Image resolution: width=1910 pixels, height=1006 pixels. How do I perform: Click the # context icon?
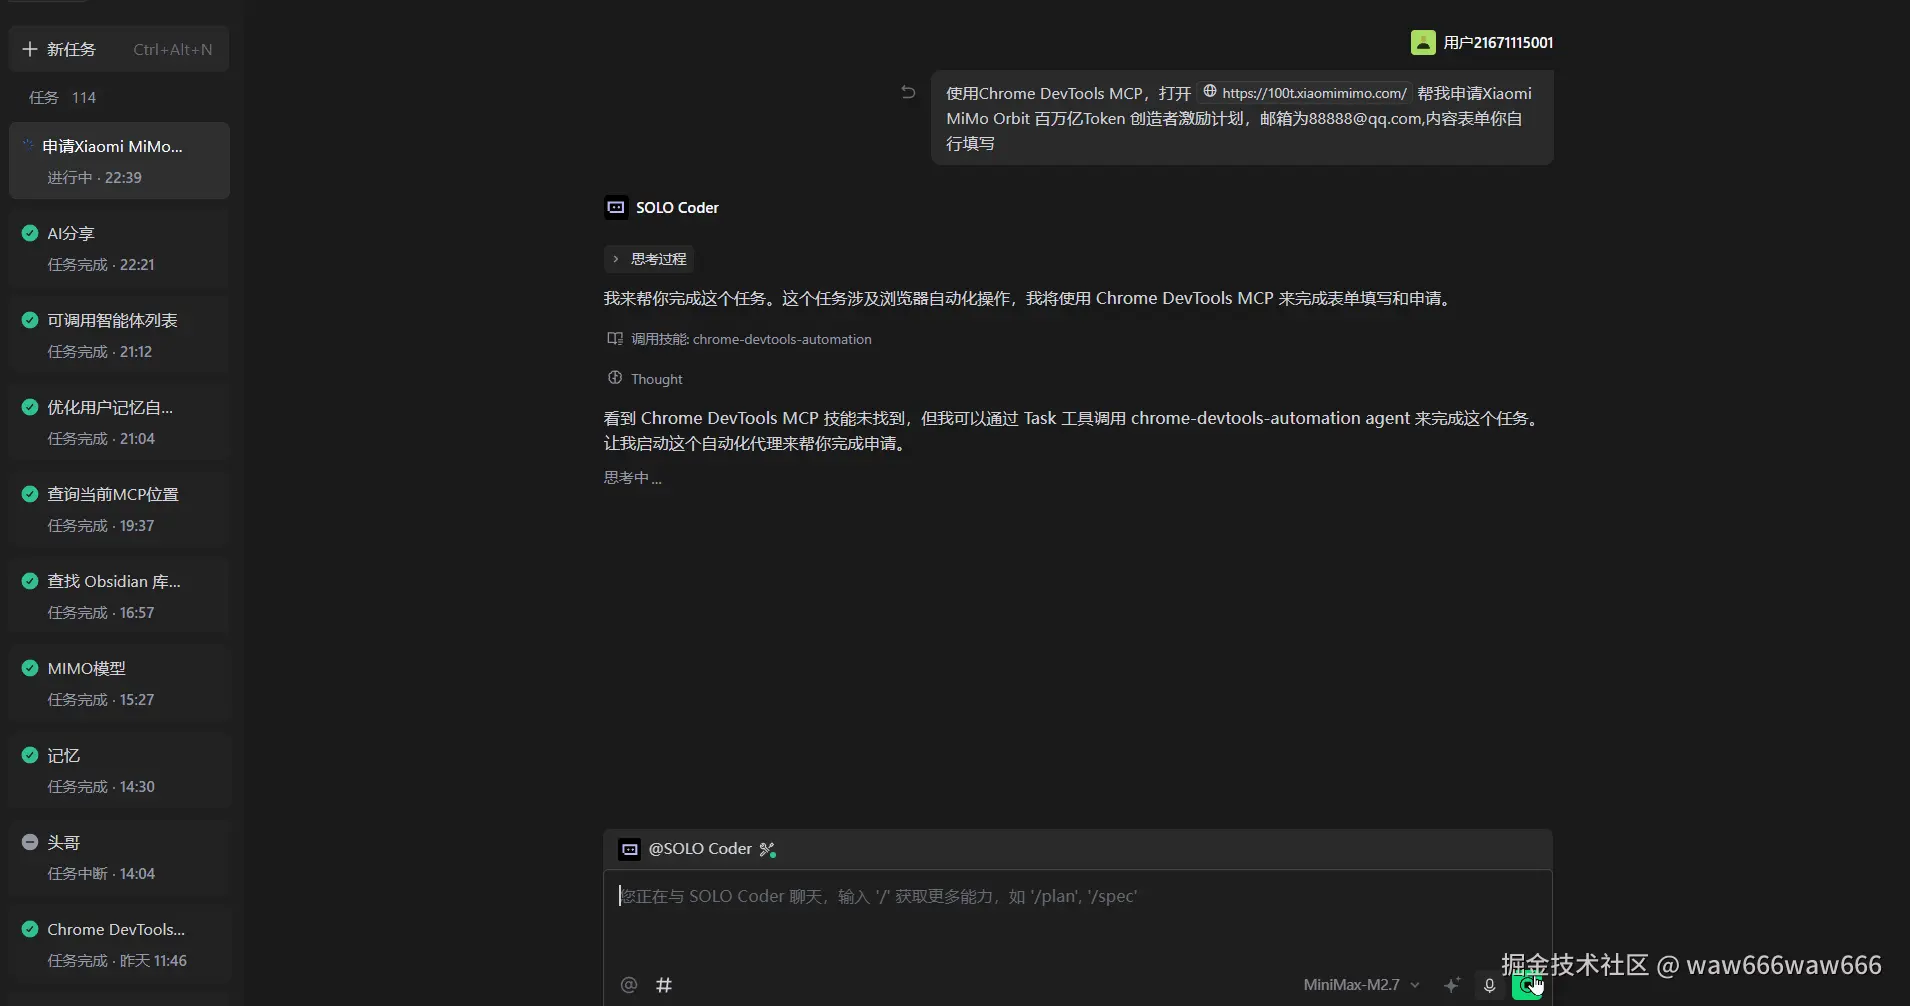coord(664,985)
